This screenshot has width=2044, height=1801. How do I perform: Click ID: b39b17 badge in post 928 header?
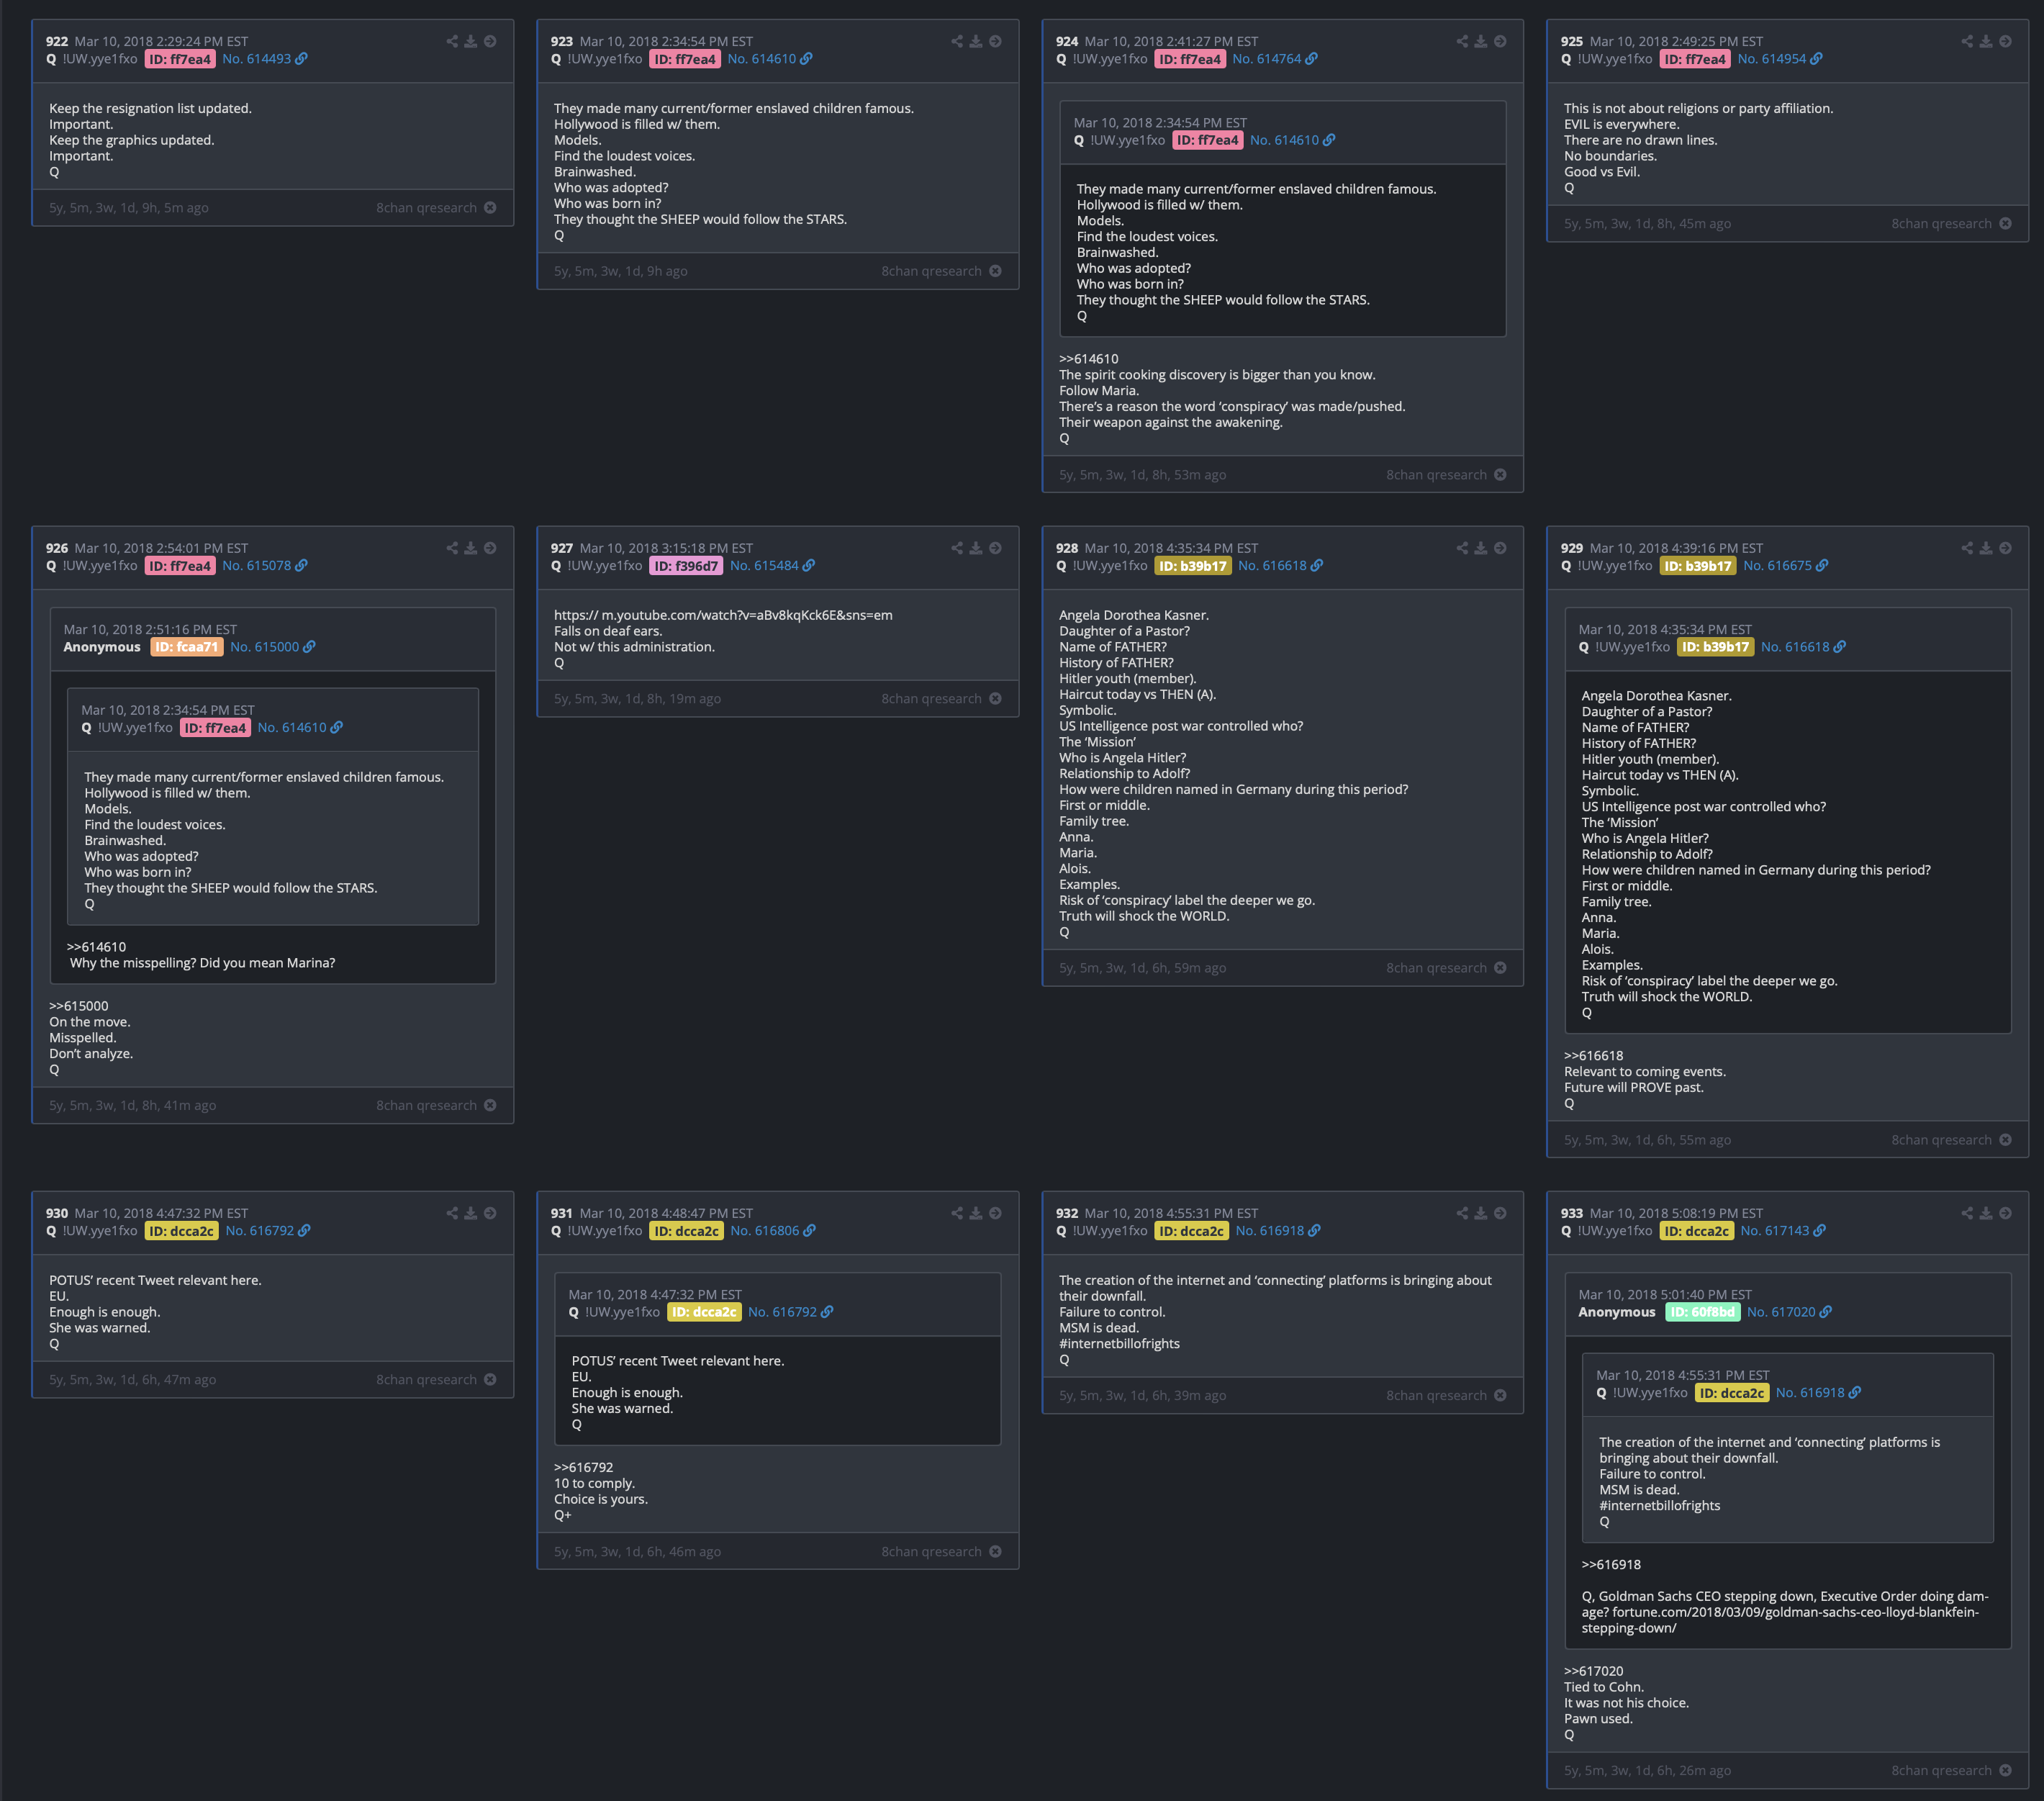coord(1192,566)
